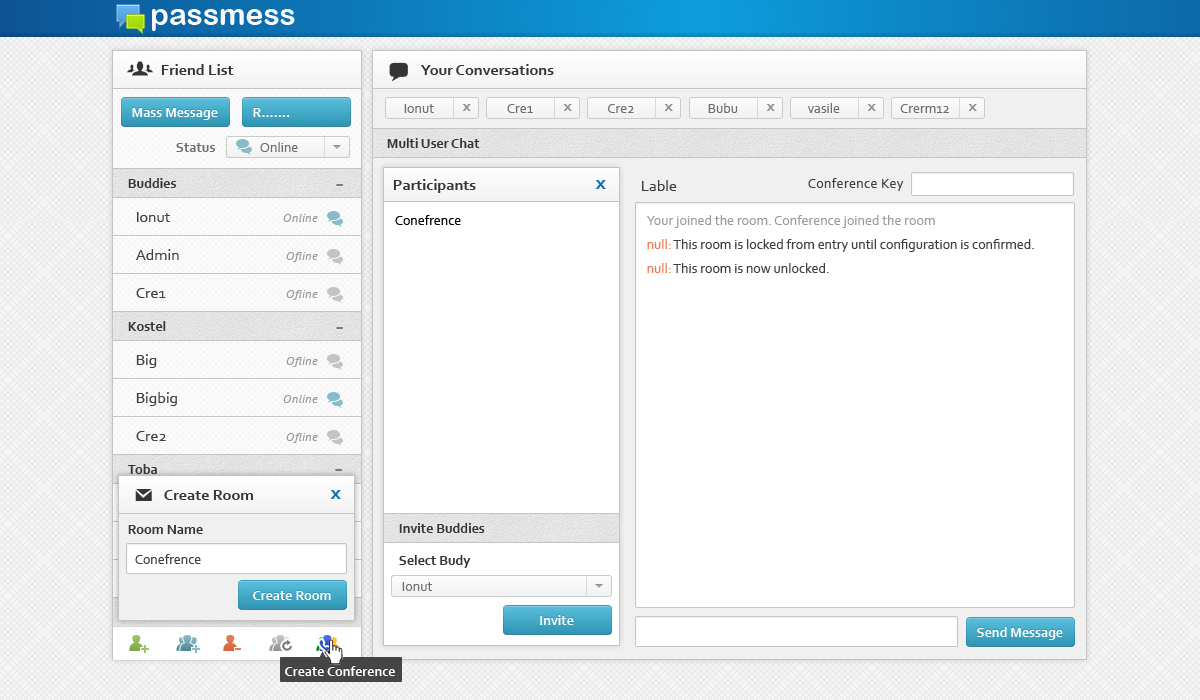Click the Create Conference icon
Image resolution: width=1200 pixels, height=700 pixels.
pyautogui.click(x=328, y=644)
